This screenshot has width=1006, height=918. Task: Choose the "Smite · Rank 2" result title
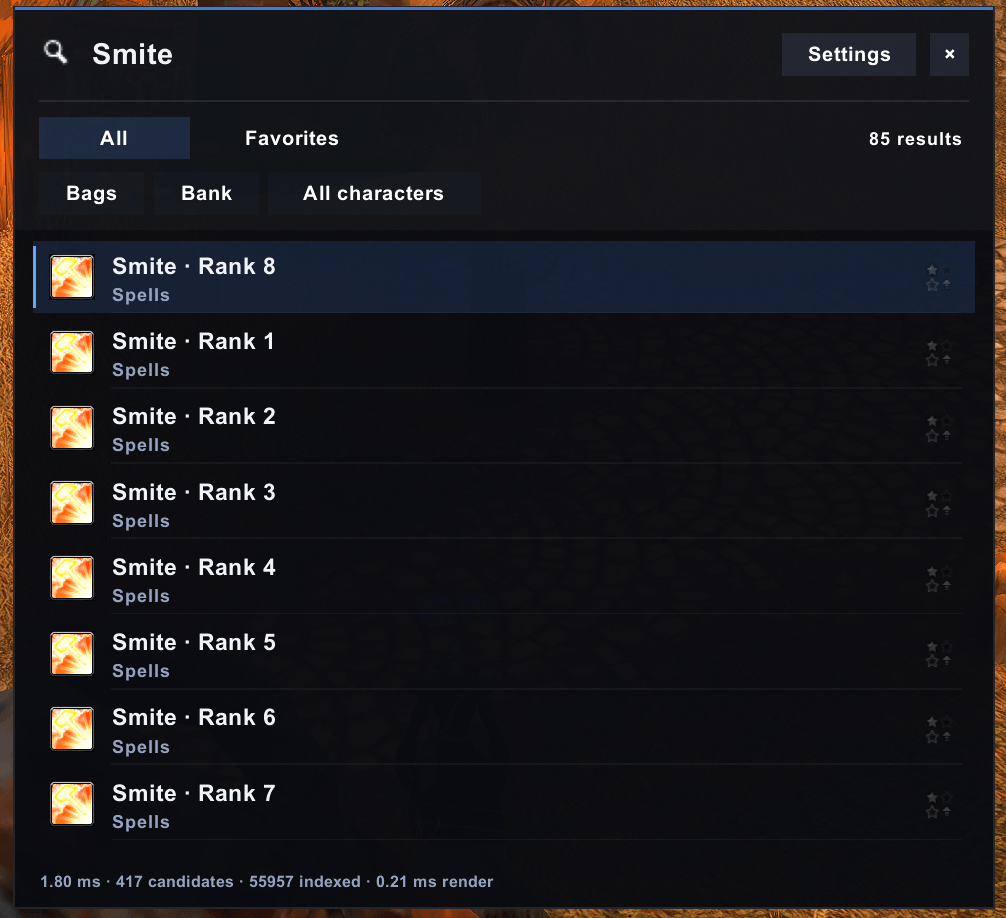(x=194, y=416)
